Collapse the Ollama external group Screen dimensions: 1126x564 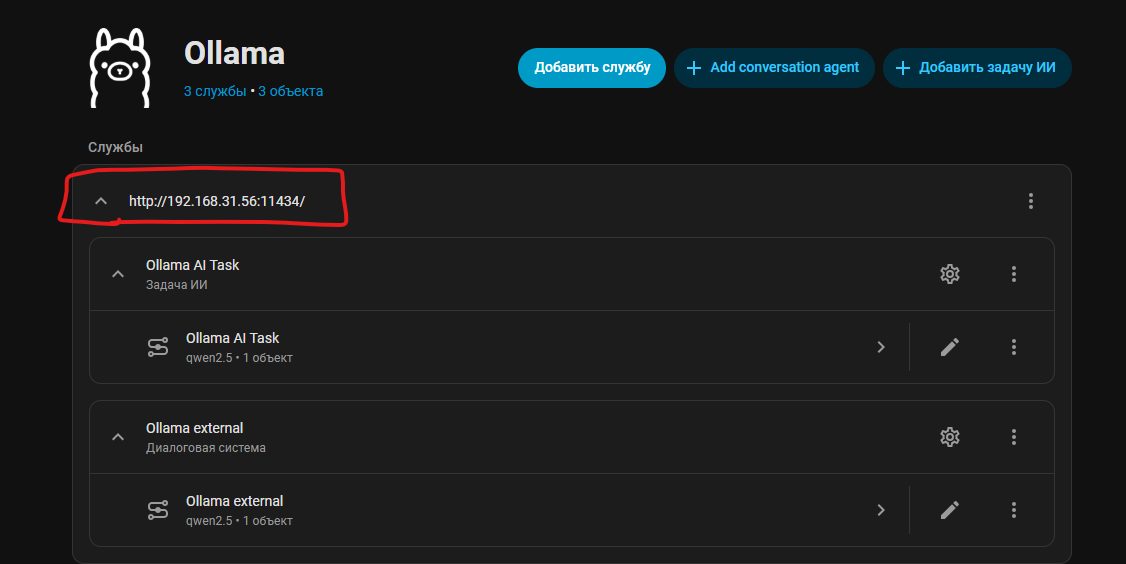(x=118, y=437)
